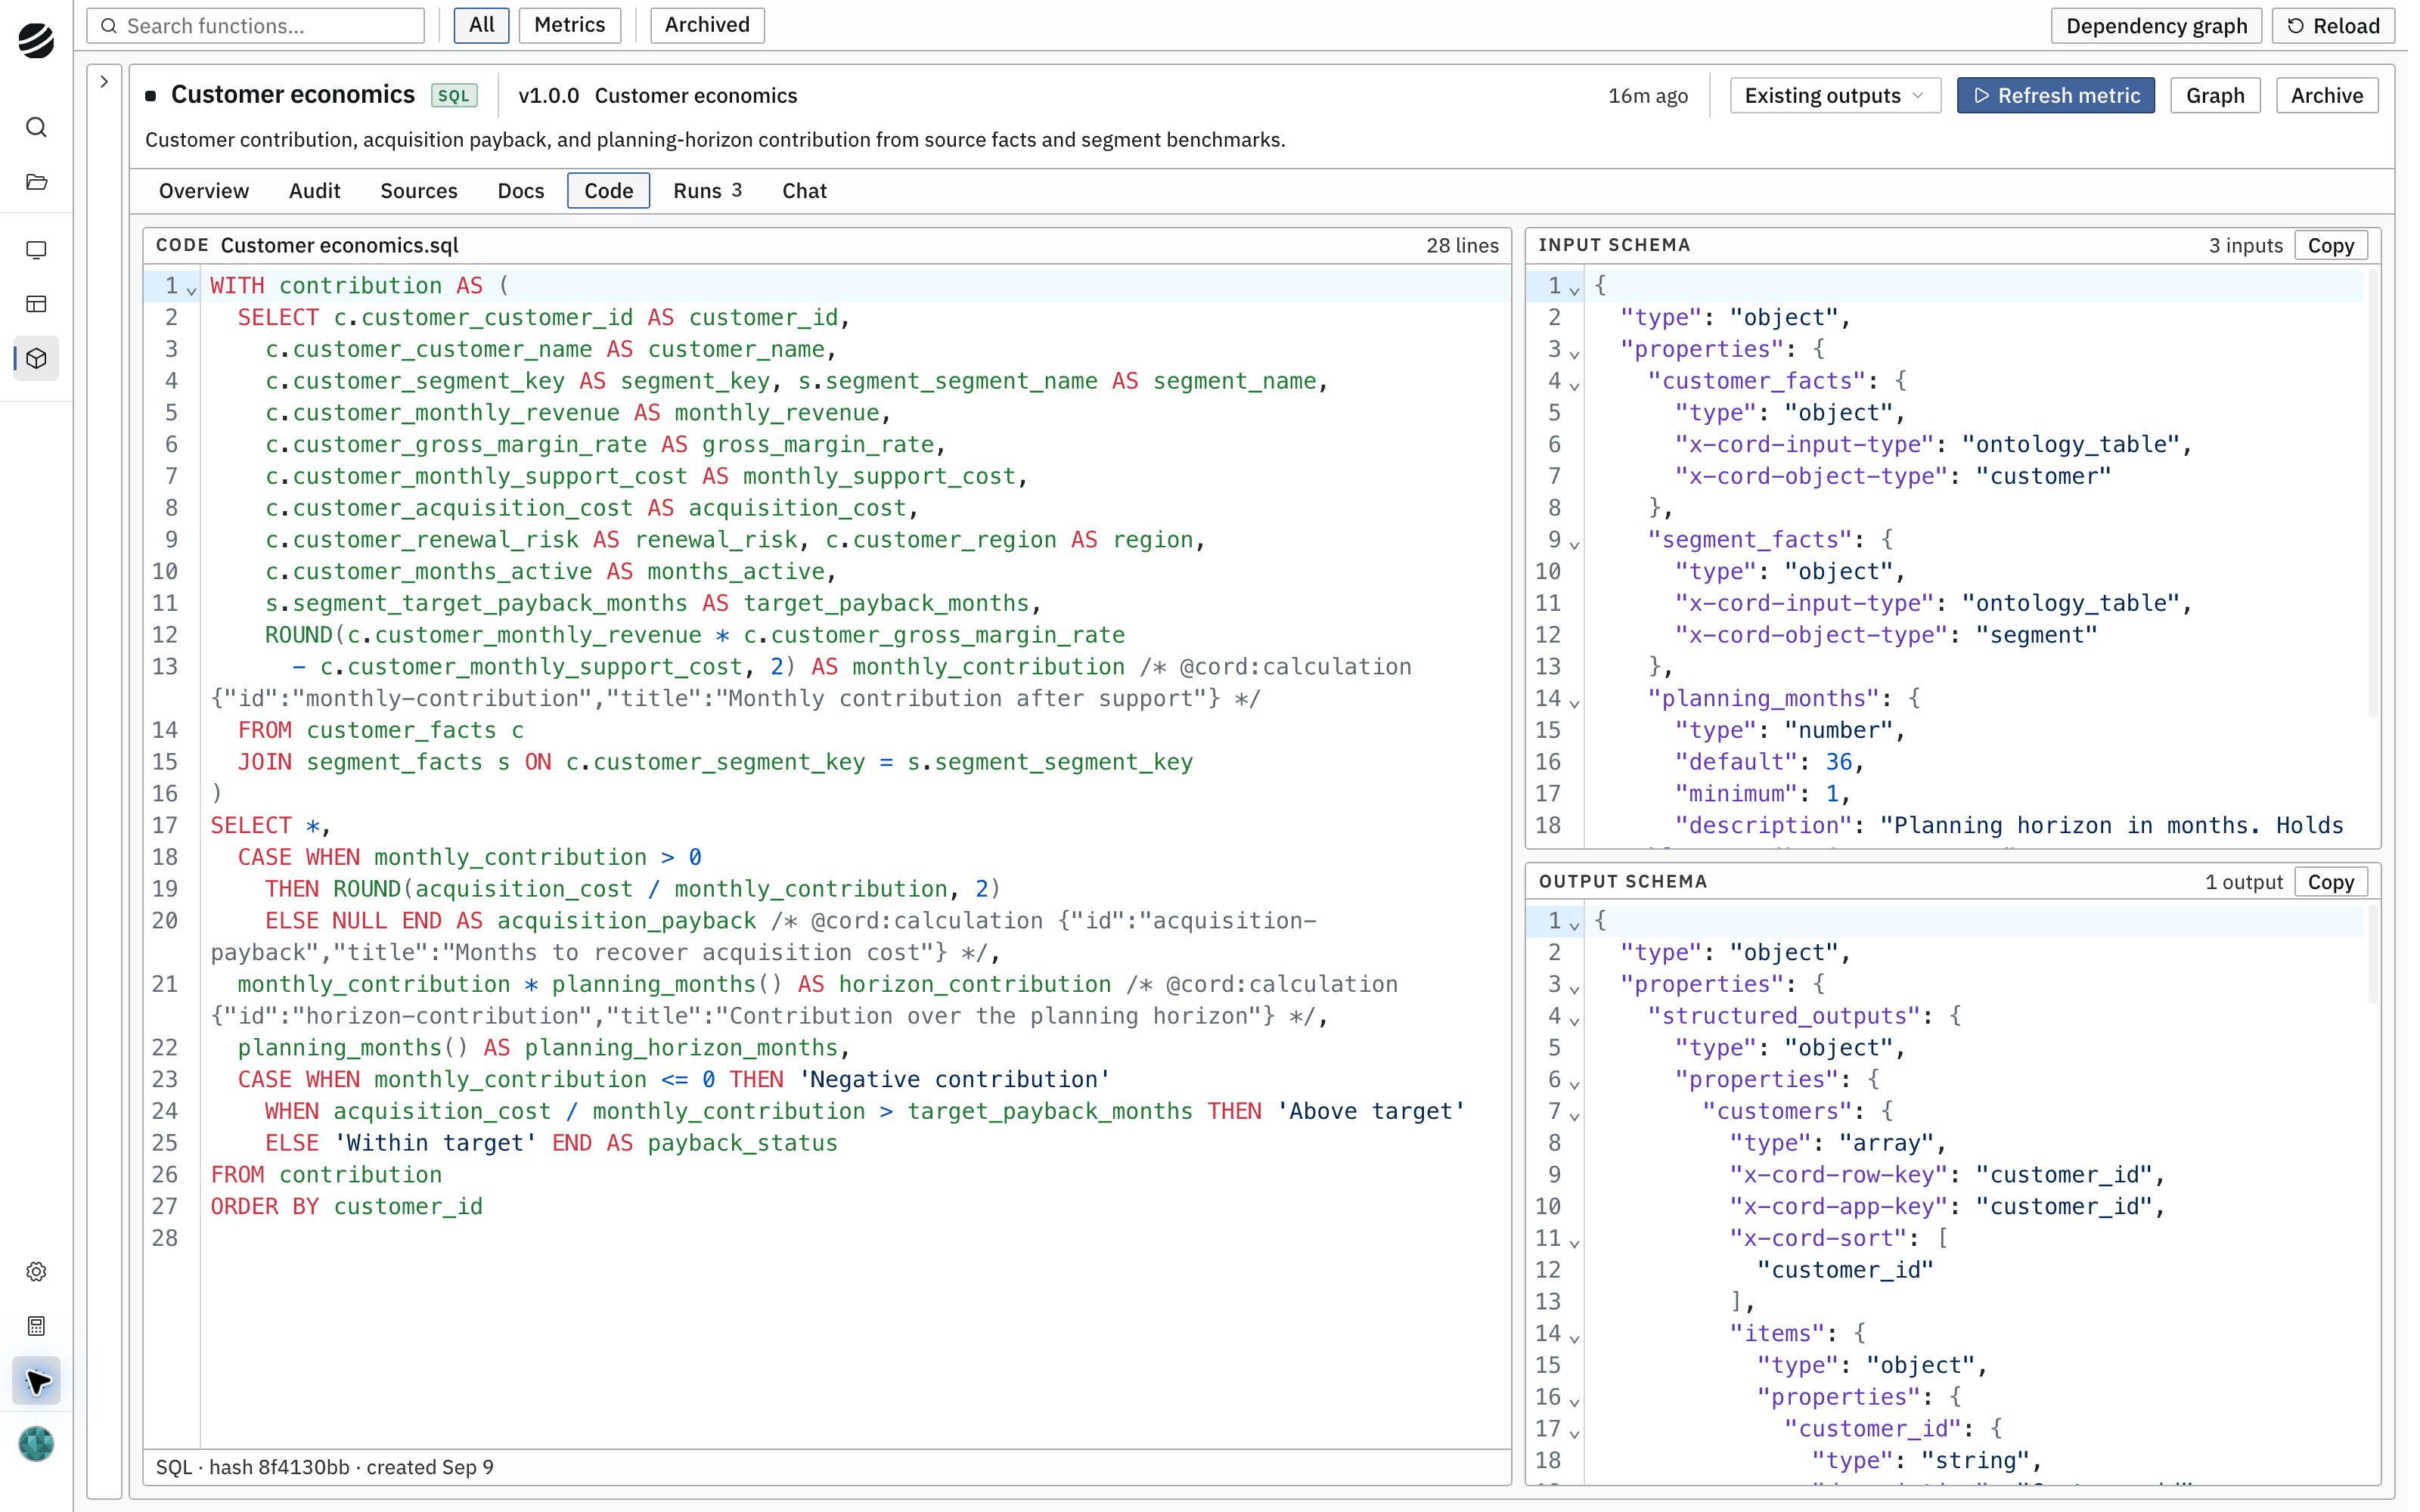Image resolution: width=2420 pixels, height=1512 pixels.
Task: Click Refresh metric button
Action: point(2055,96)
